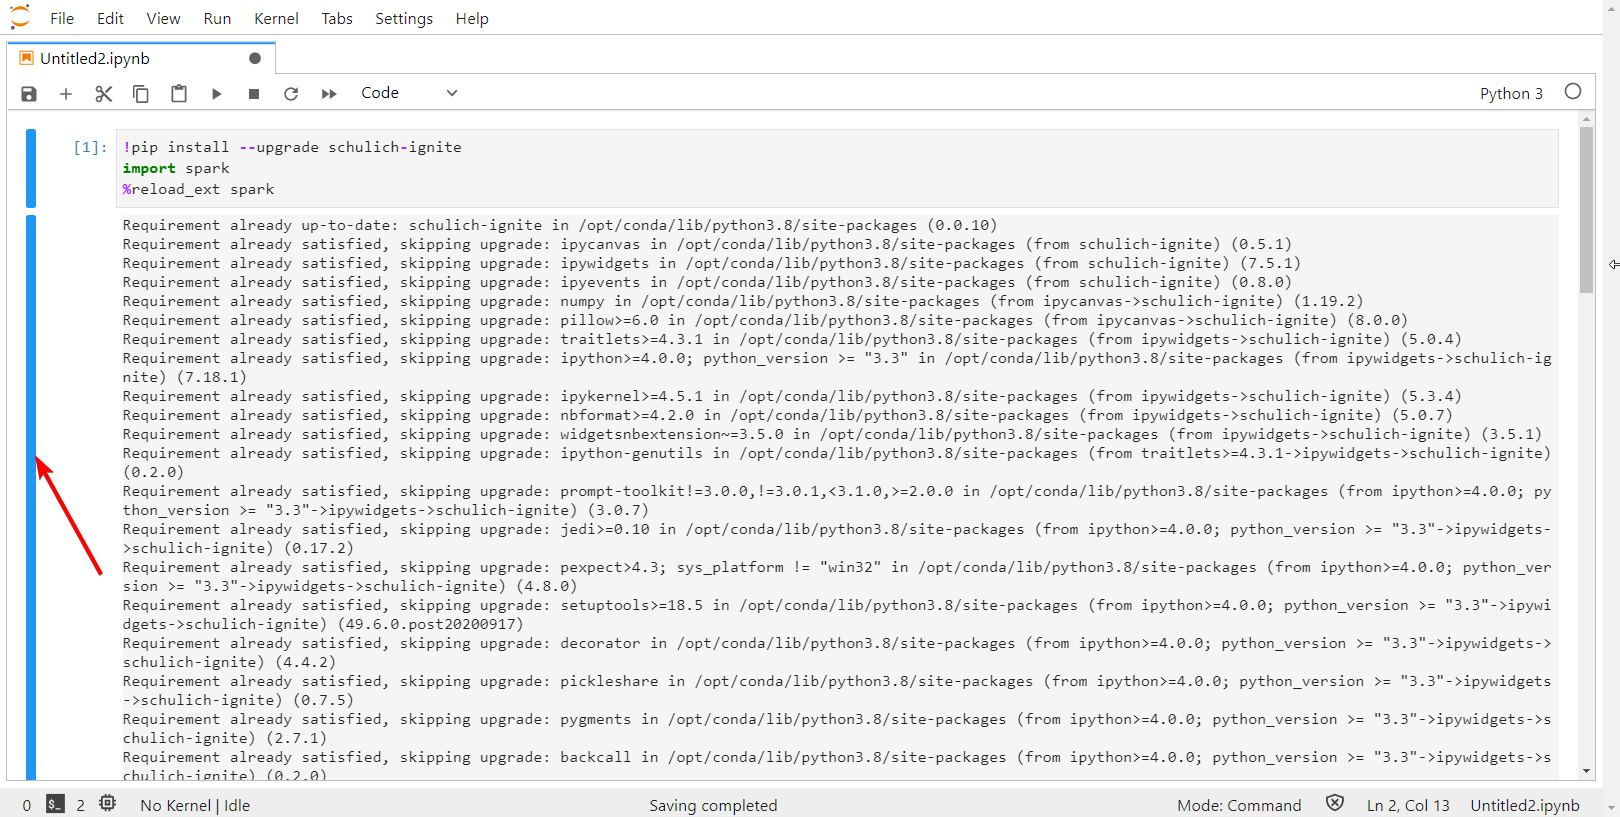The image size is (1620, 817).
Task: Click the scrollbar up arrow
Action: click(1587, 119)
